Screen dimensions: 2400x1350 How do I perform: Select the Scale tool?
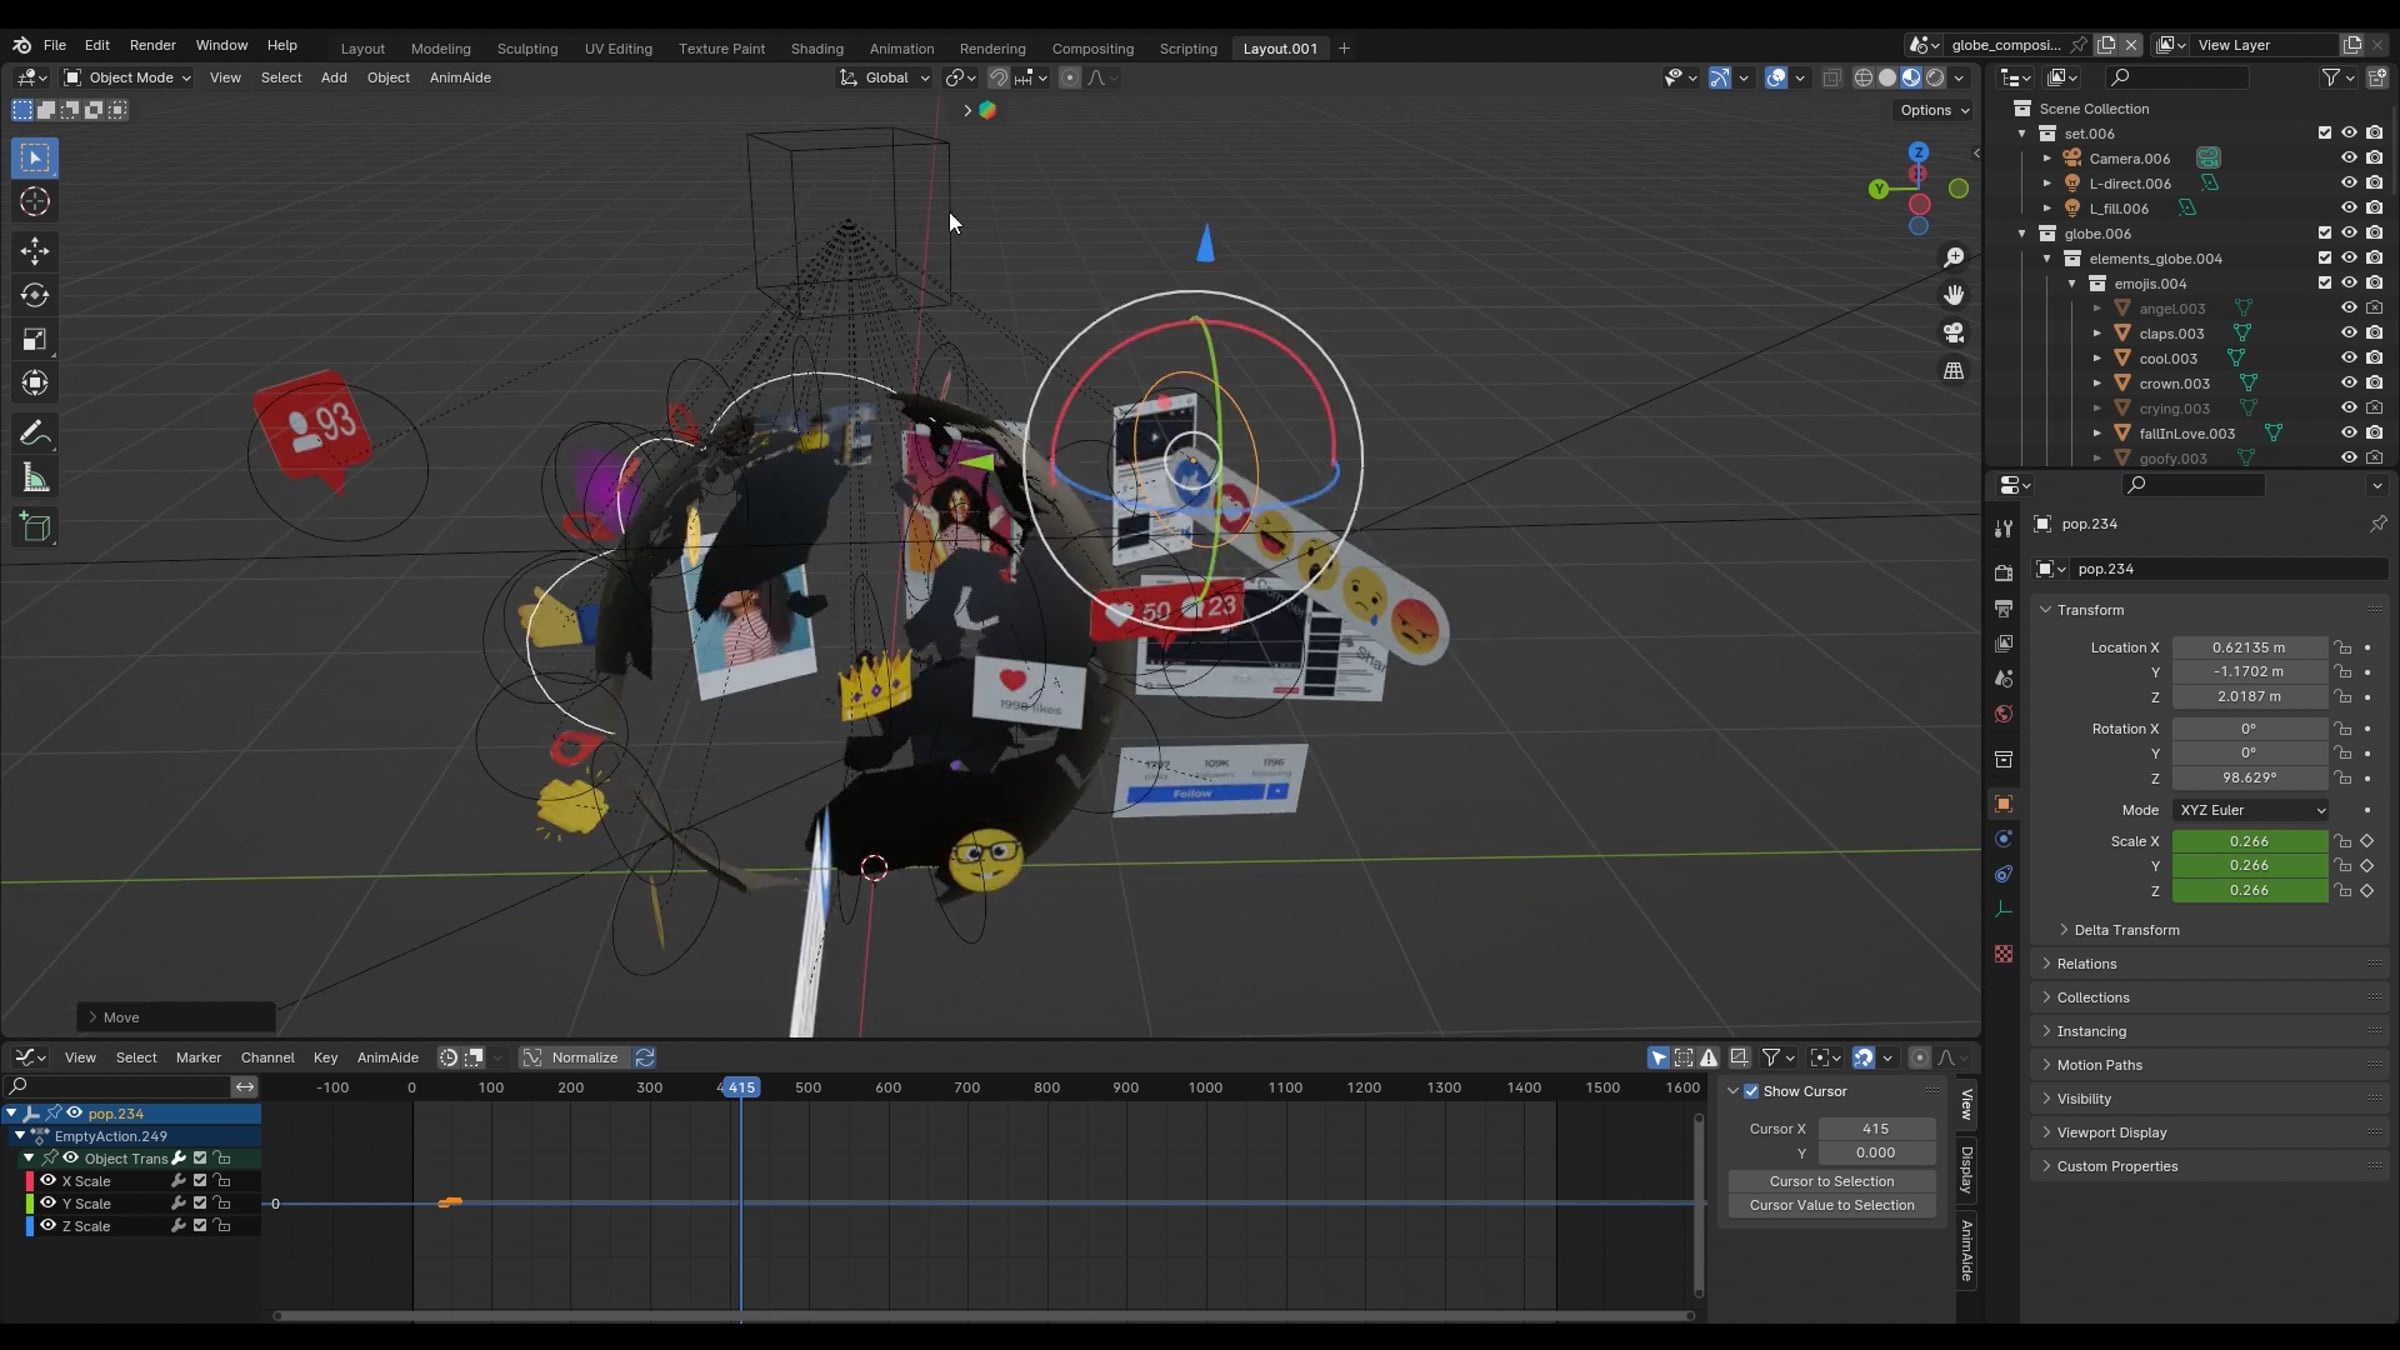pyautogui.click(x=35, y=340)
